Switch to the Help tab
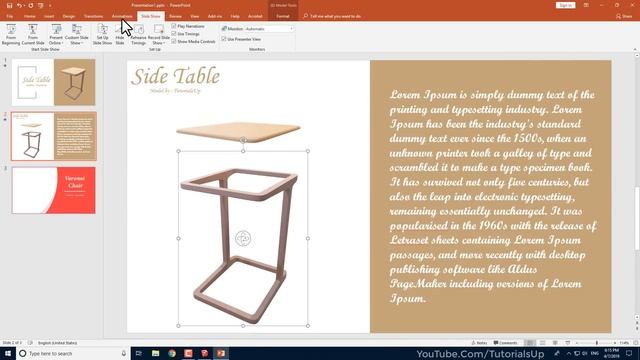Image resolution: width=640 pixels, height=360 pixels. click(235, 16)
